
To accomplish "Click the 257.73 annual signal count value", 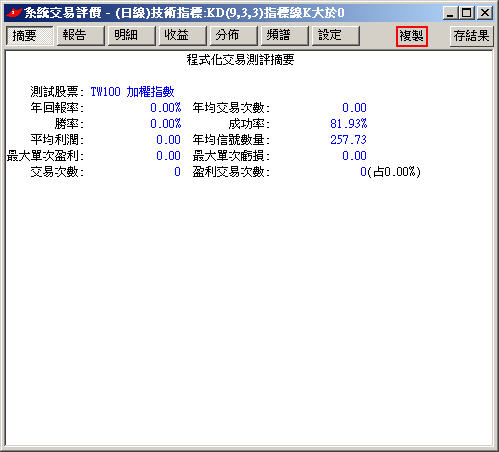I will point(348,140).
